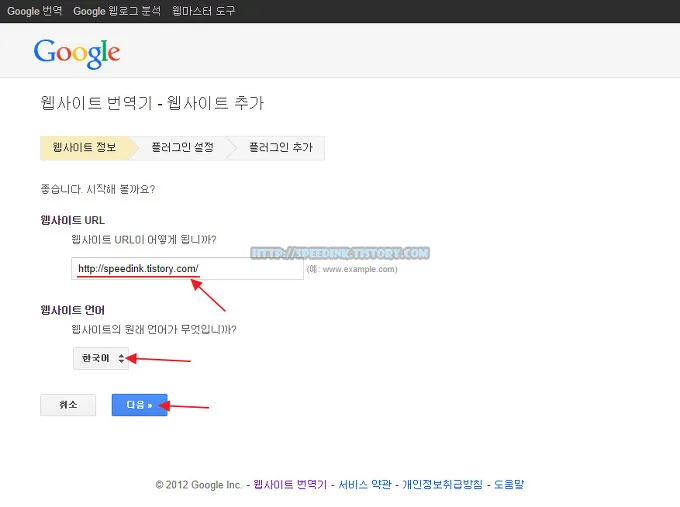Click 웹사이트 URL이 어떻게 됩니까? question text
Image resolution: width=680 pixels, height=507 pixels.
coord(144,240)
